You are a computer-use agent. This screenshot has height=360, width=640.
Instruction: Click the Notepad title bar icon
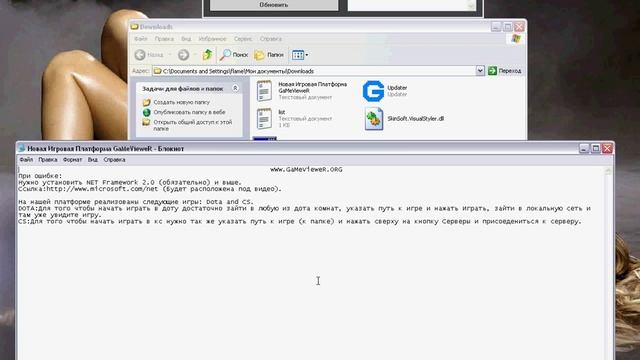coord(22,149)
